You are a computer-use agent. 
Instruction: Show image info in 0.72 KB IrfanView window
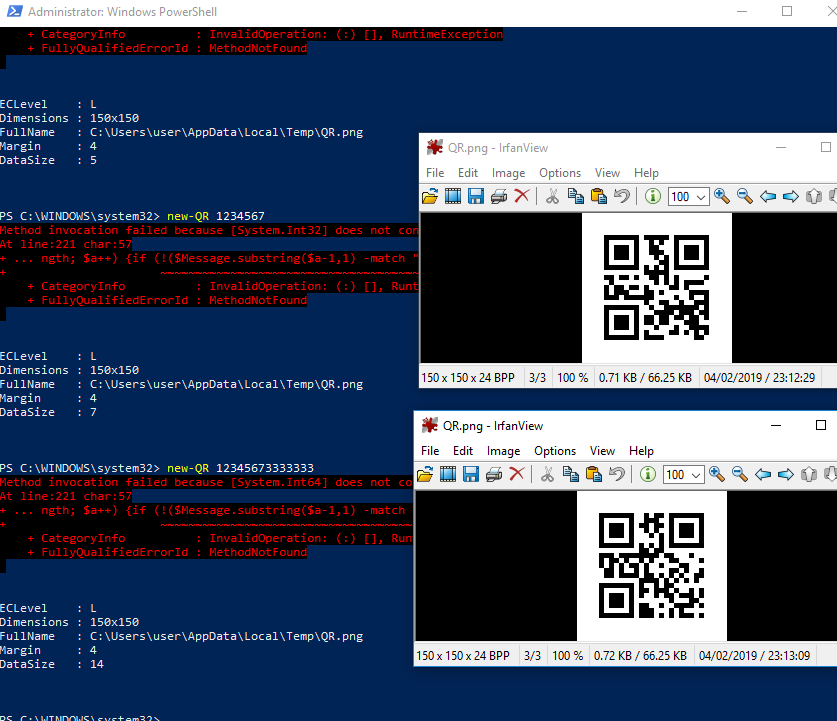[x=648, y=474]
